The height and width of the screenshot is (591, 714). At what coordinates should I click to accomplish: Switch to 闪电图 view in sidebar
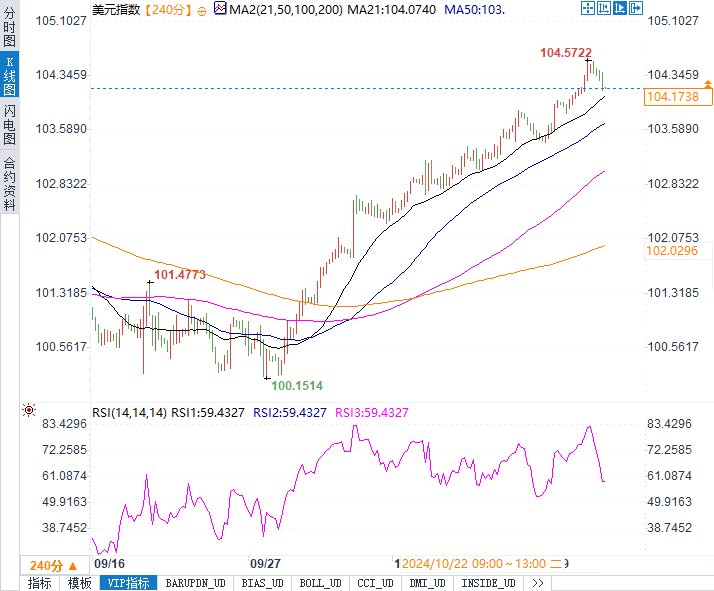point(10,125)
